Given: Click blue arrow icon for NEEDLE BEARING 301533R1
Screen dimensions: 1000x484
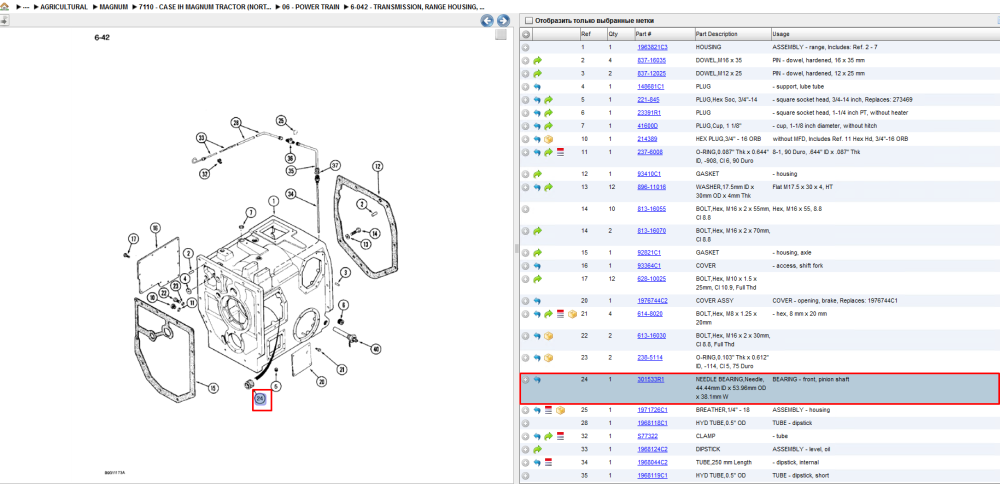Looking at the screenshot, I should 538,380.
